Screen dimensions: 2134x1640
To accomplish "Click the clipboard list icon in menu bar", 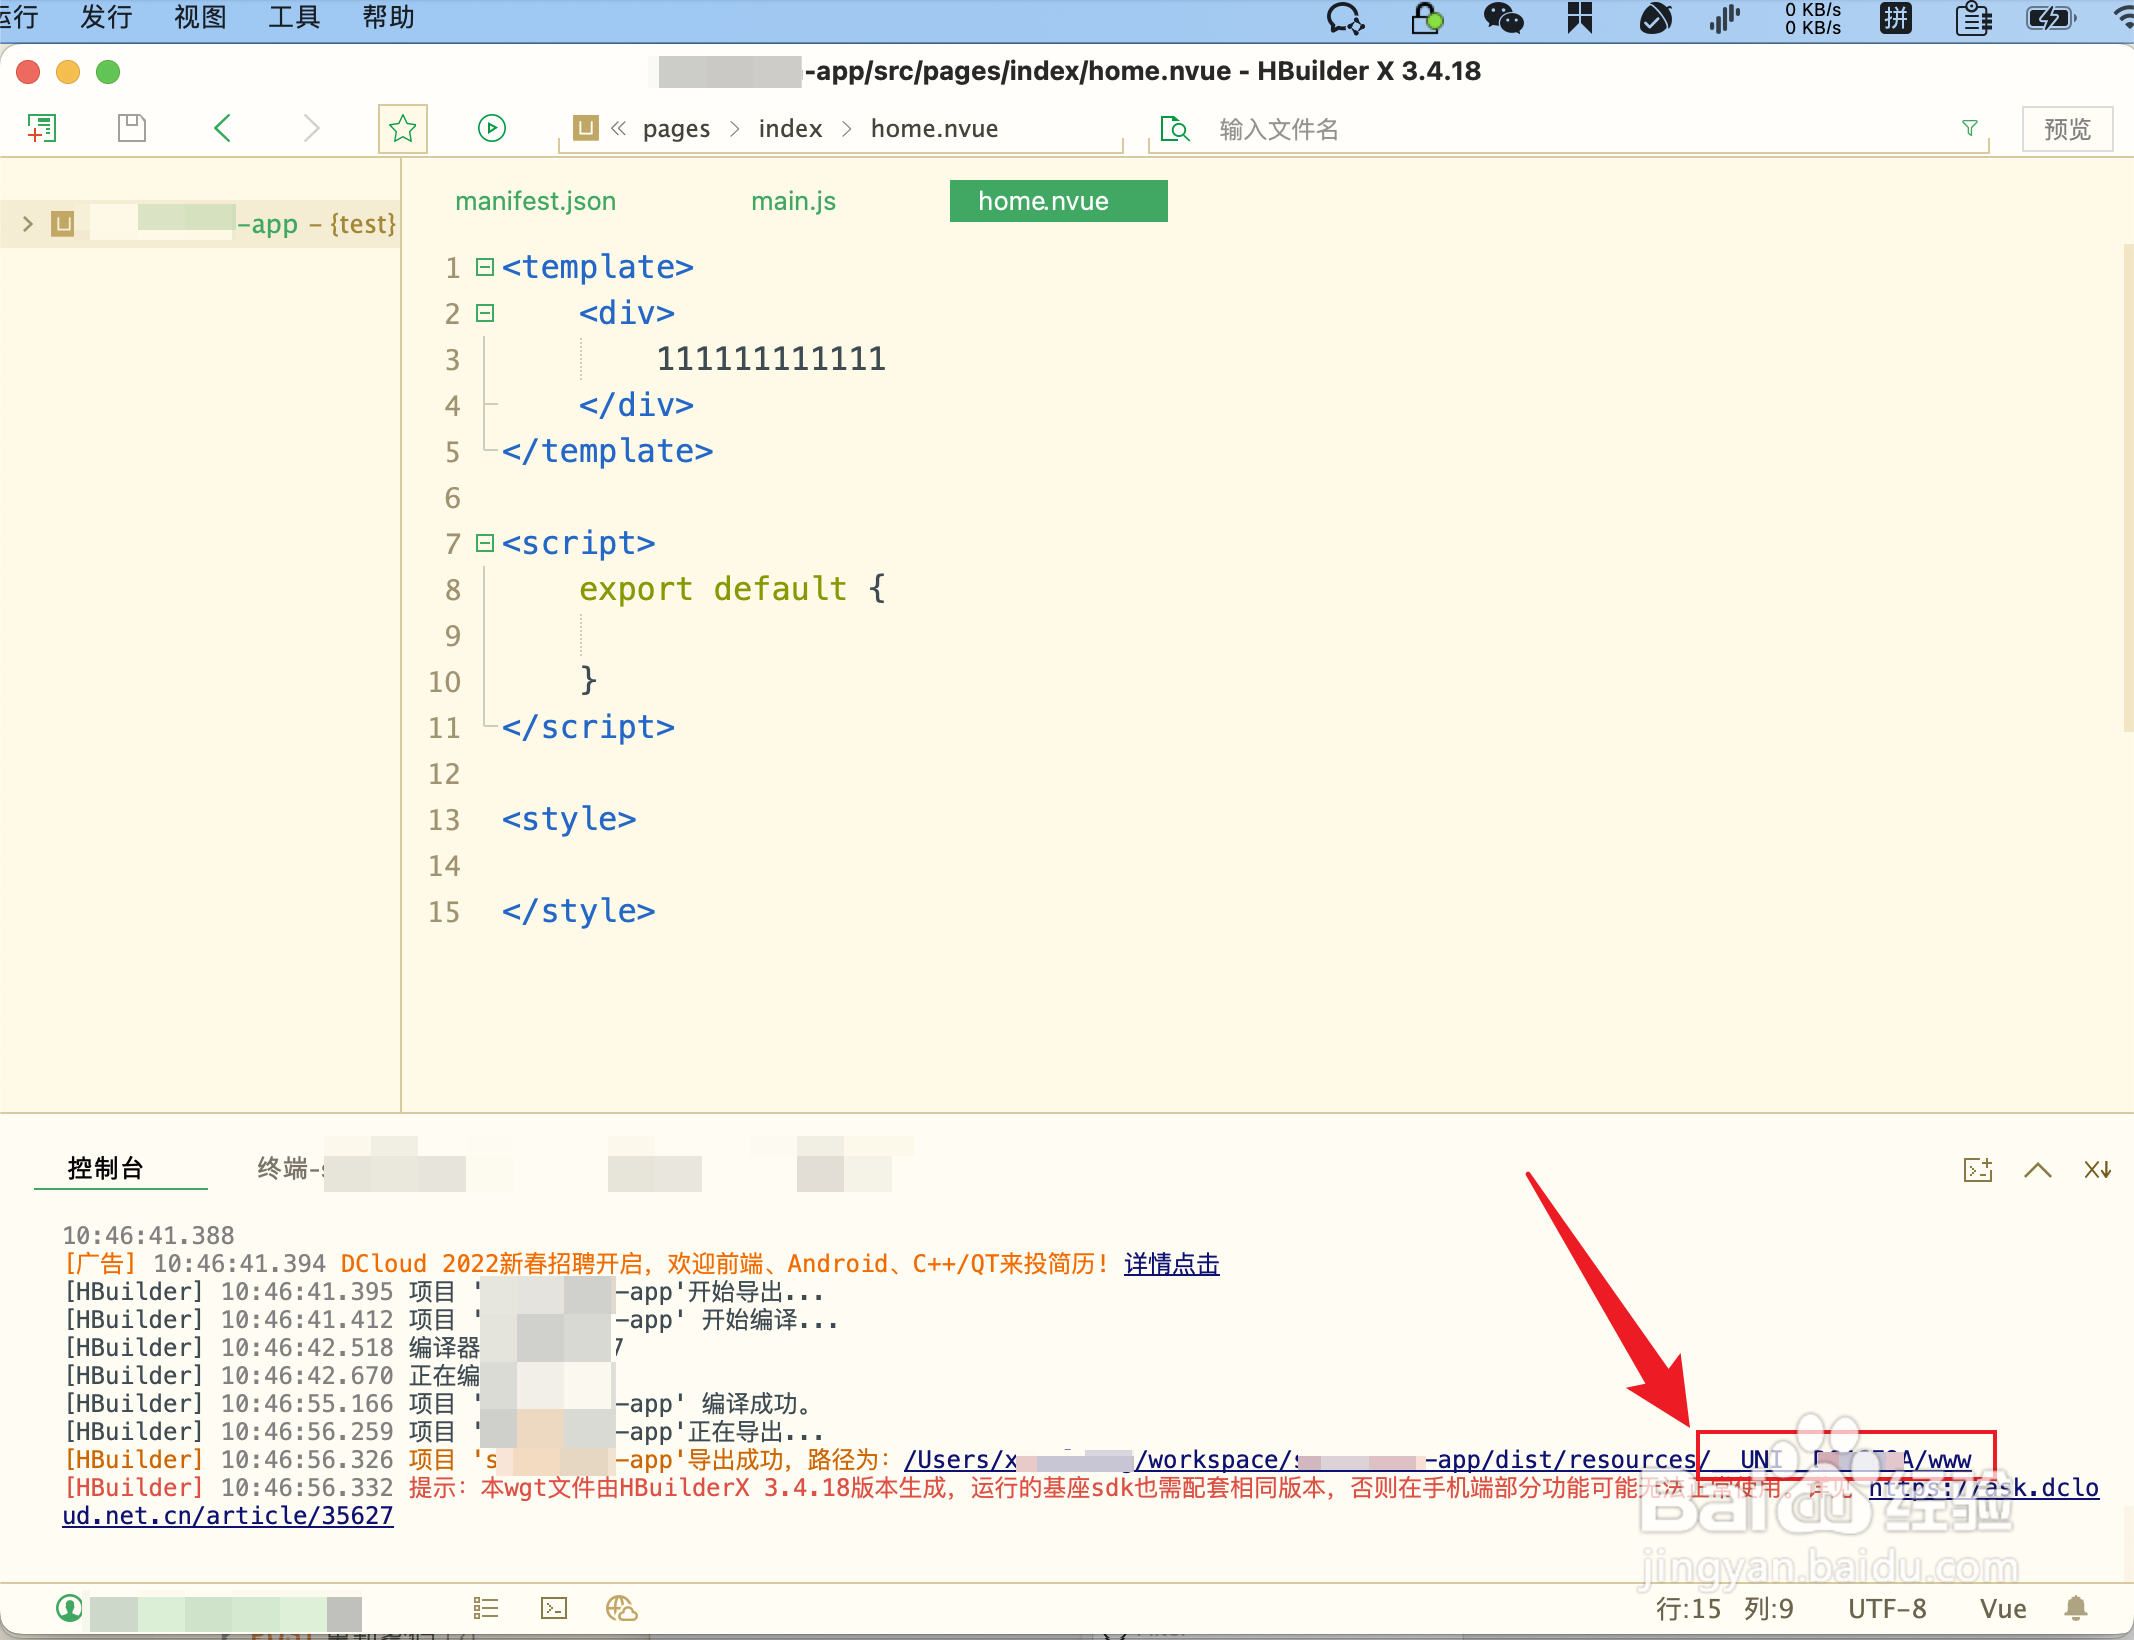I will (1973, 18).
